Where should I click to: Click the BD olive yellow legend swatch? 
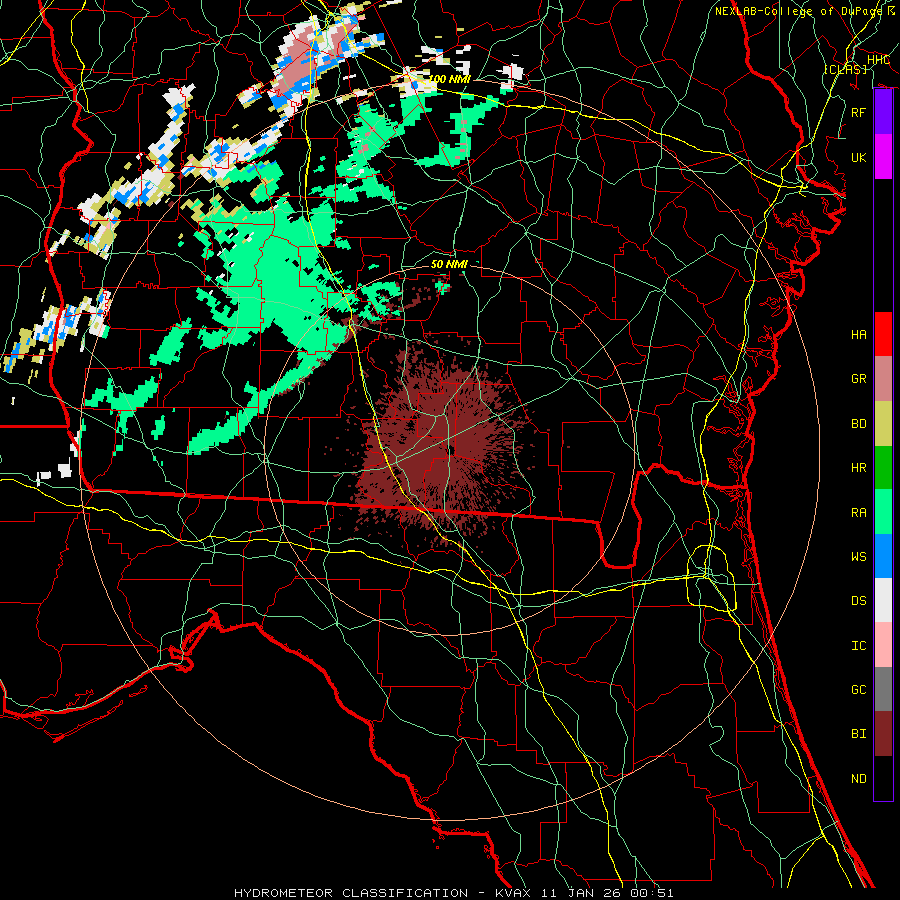tap(883, 424)
